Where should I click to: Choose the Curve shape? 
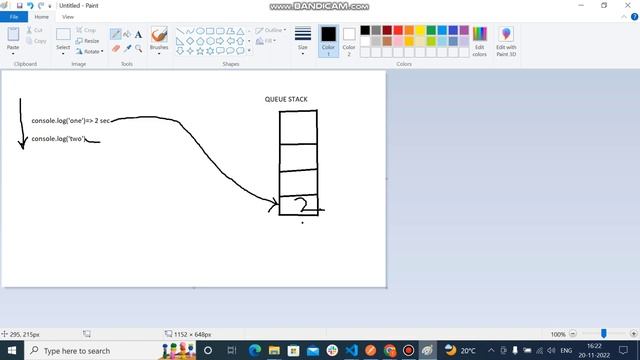(x=190, y=31)
